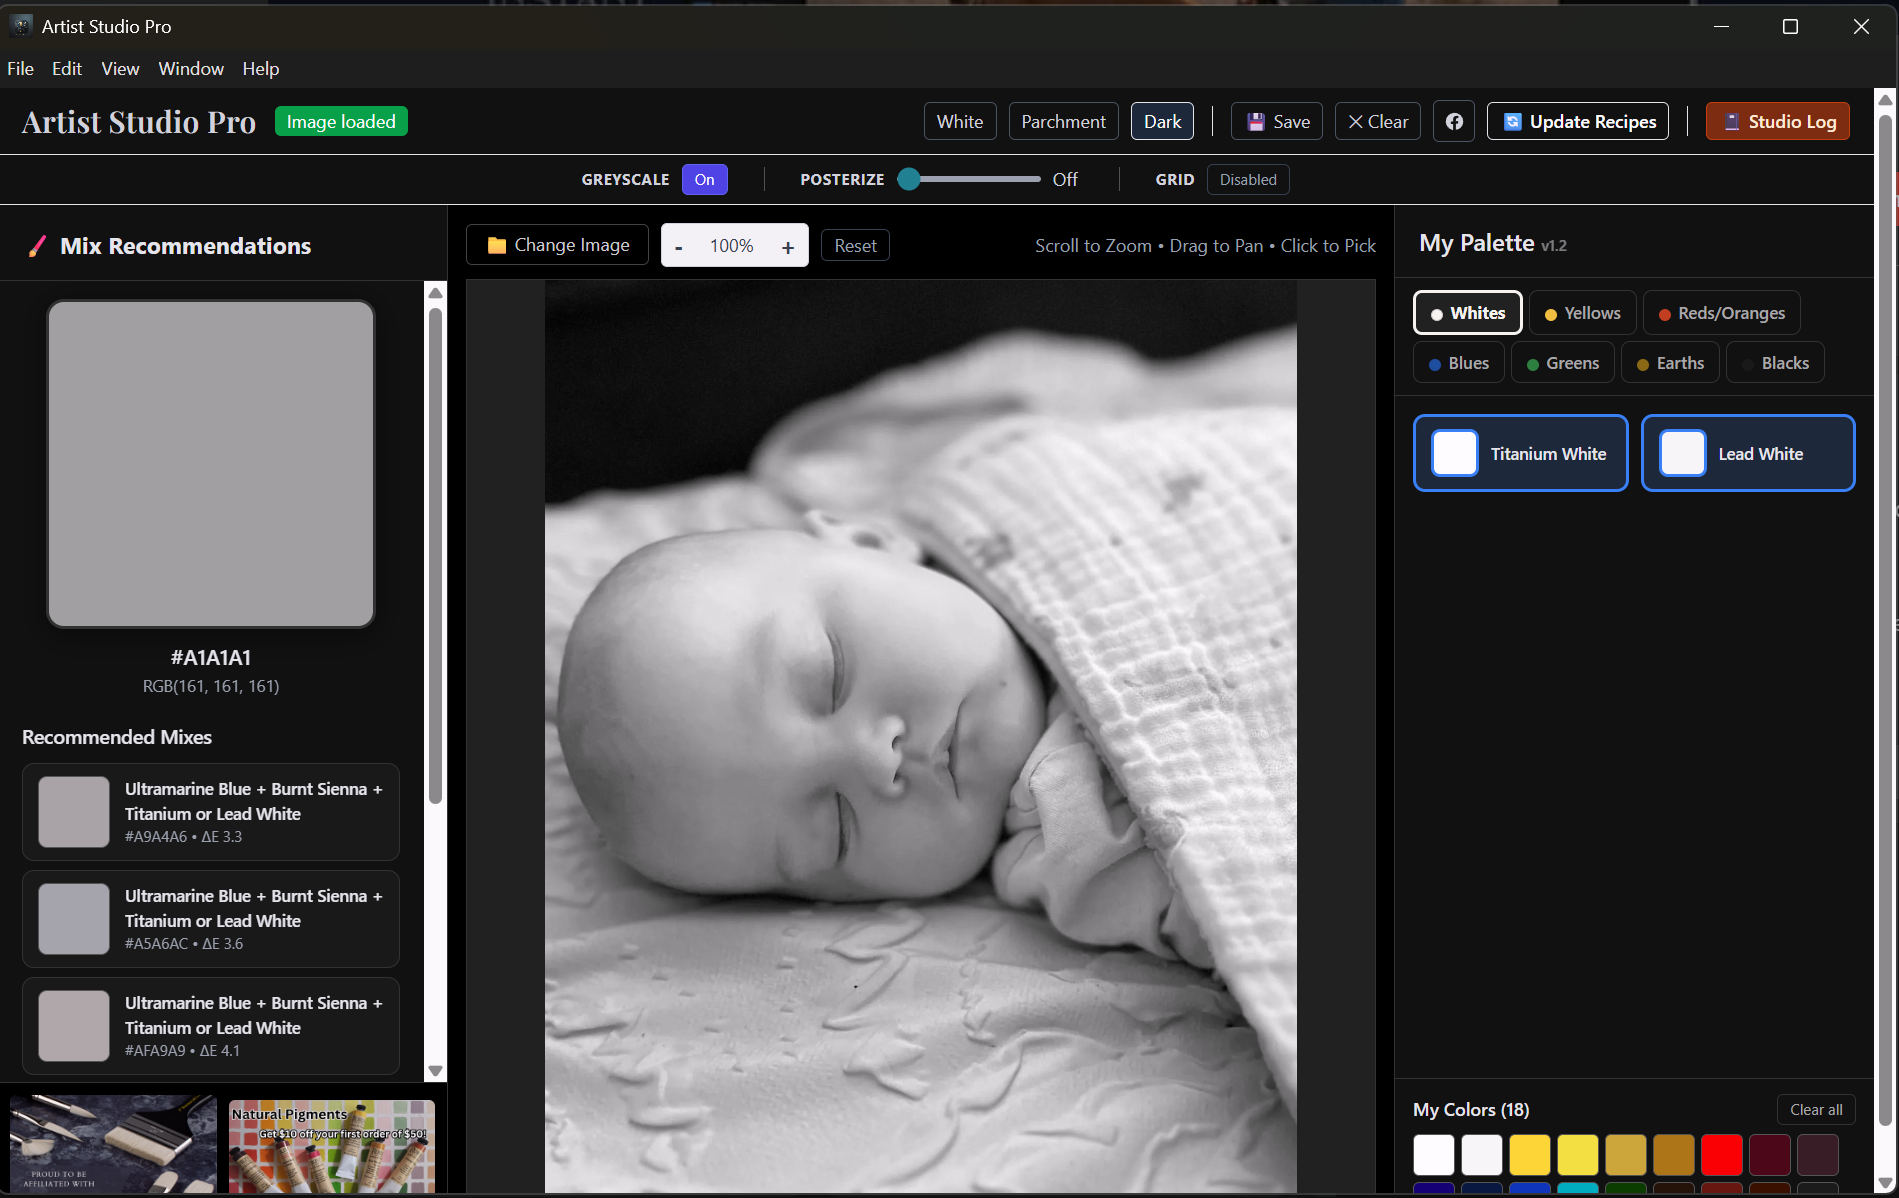Open the Facebook icon button
1899x1198 pixels.
coord(1454,122)
